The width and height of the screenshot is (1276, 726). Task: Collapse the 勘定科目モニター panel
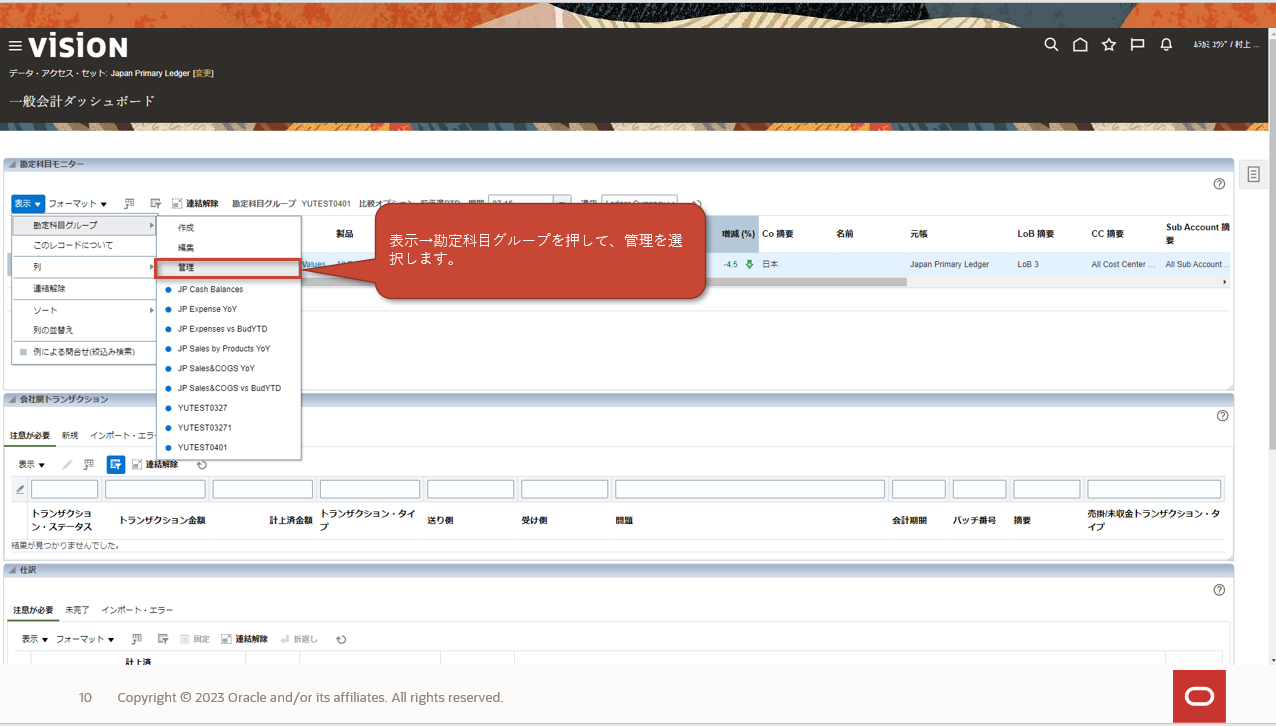click(12, 164)
